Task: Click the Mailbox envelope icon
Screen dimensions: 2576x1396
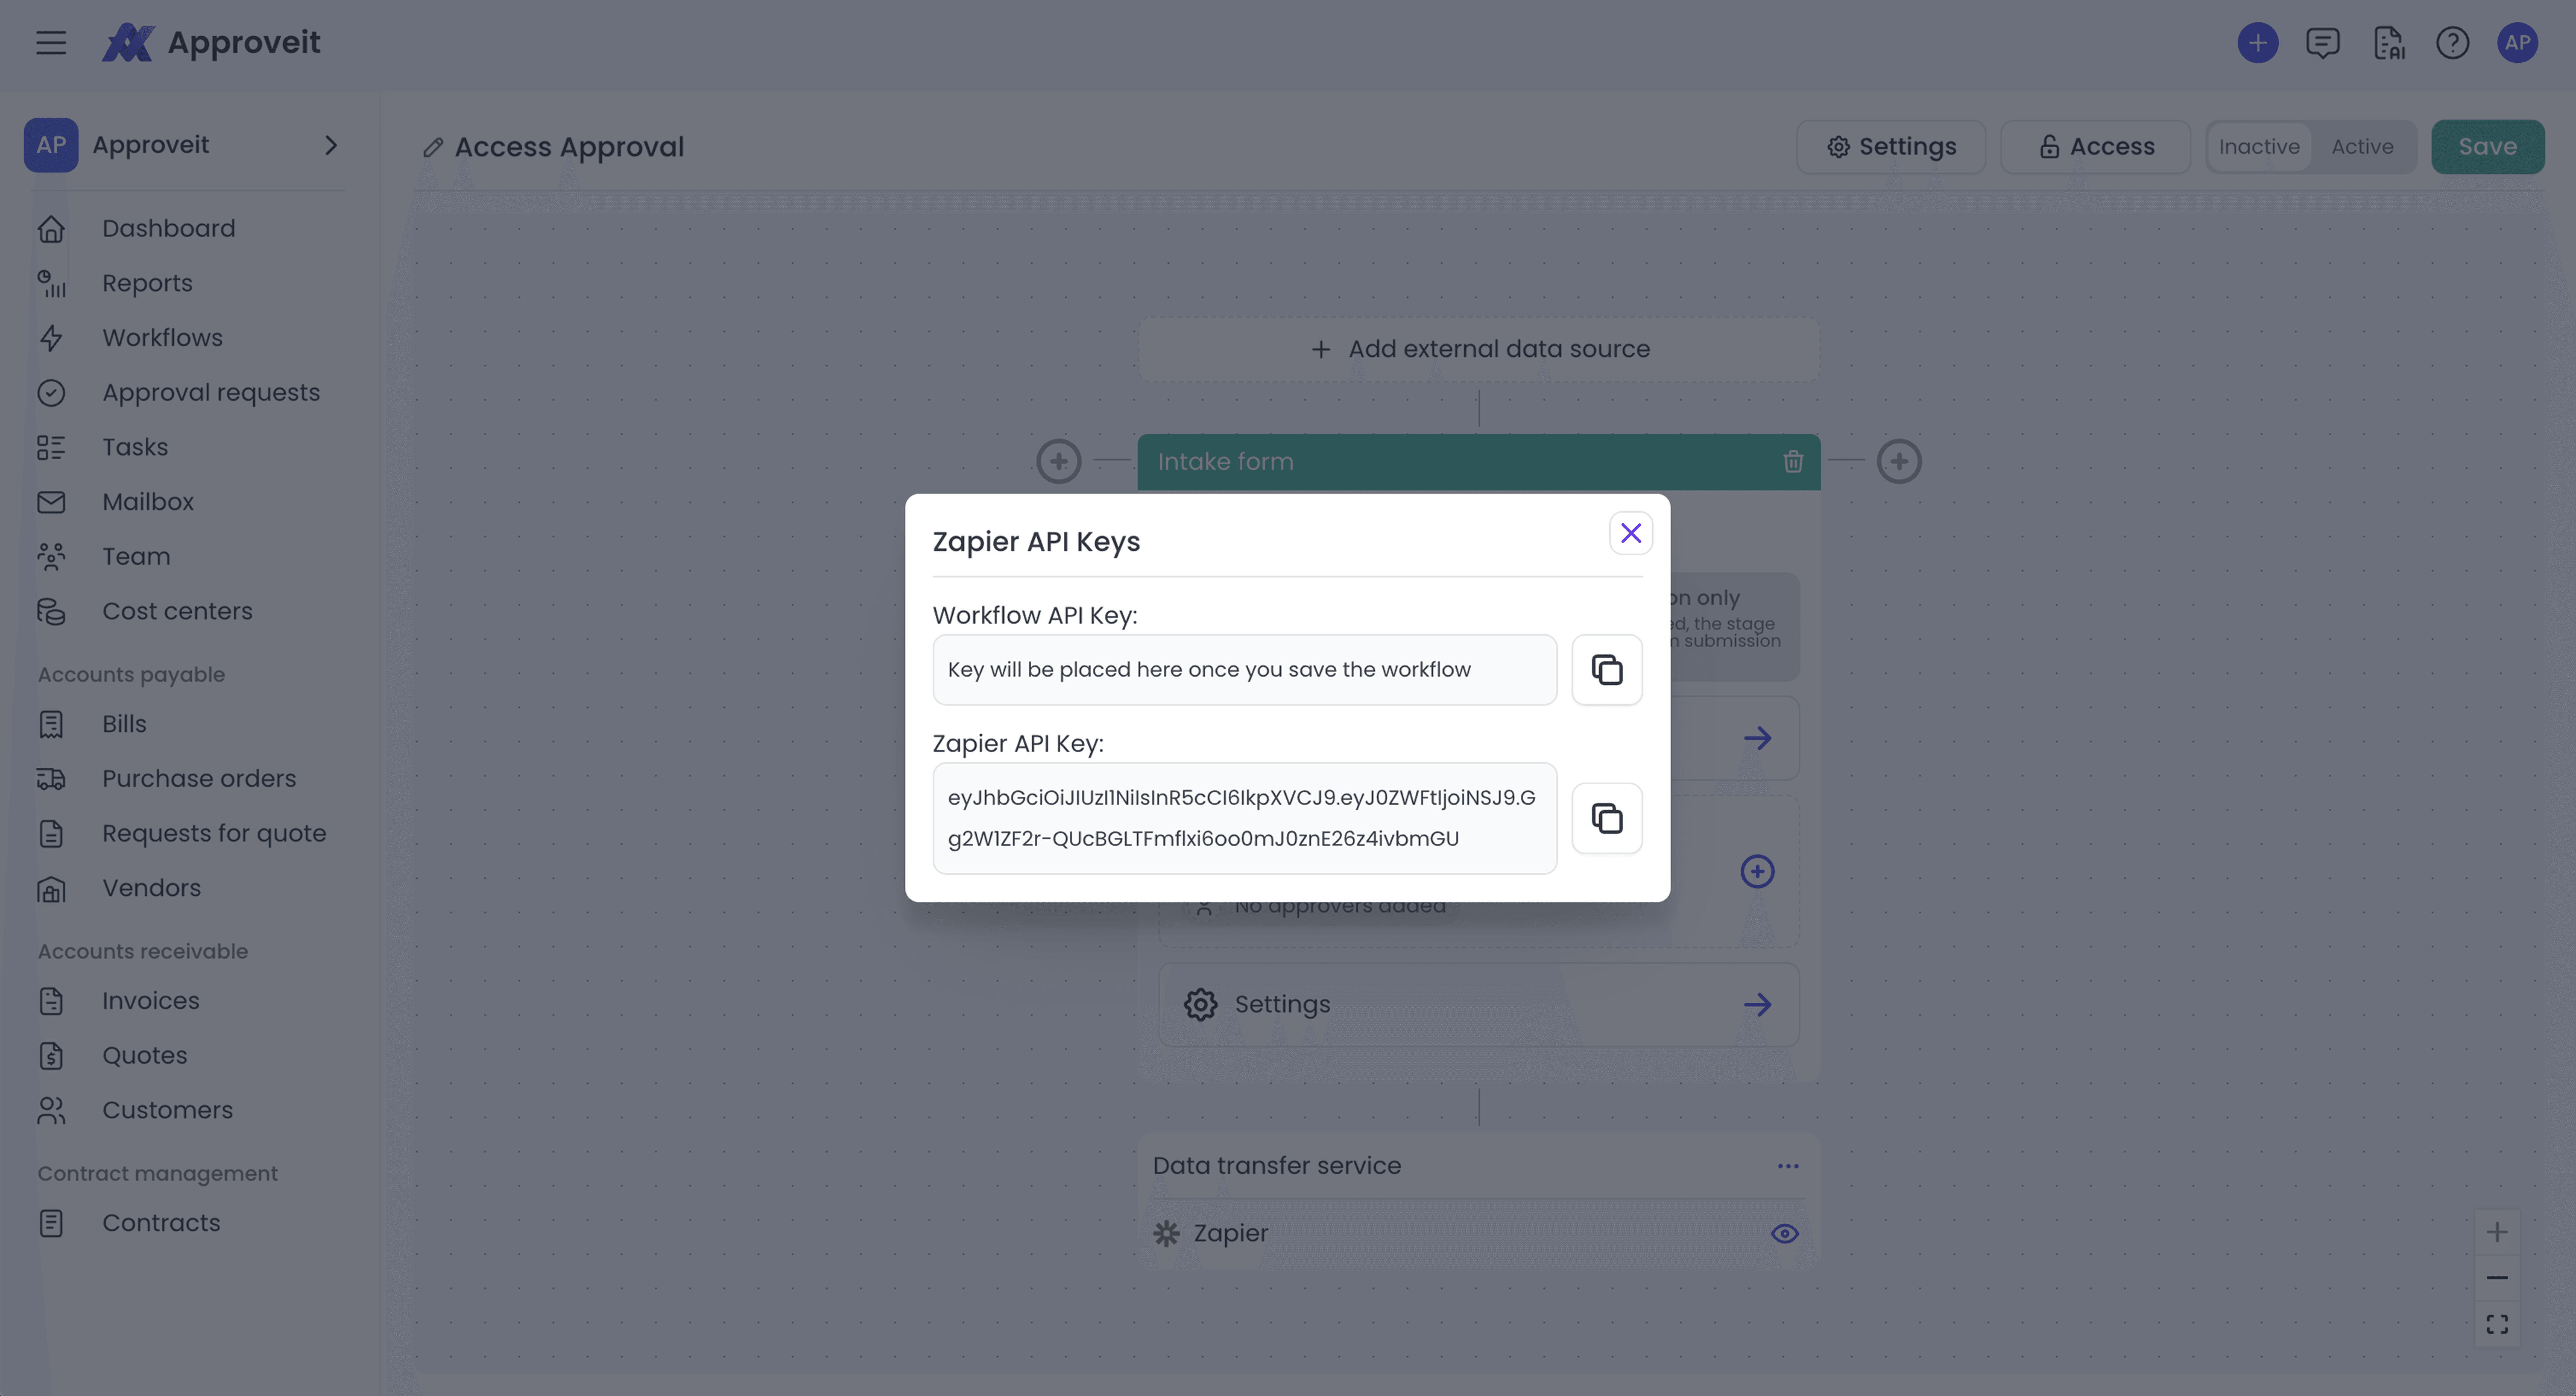Action: (x=51, y=502)
